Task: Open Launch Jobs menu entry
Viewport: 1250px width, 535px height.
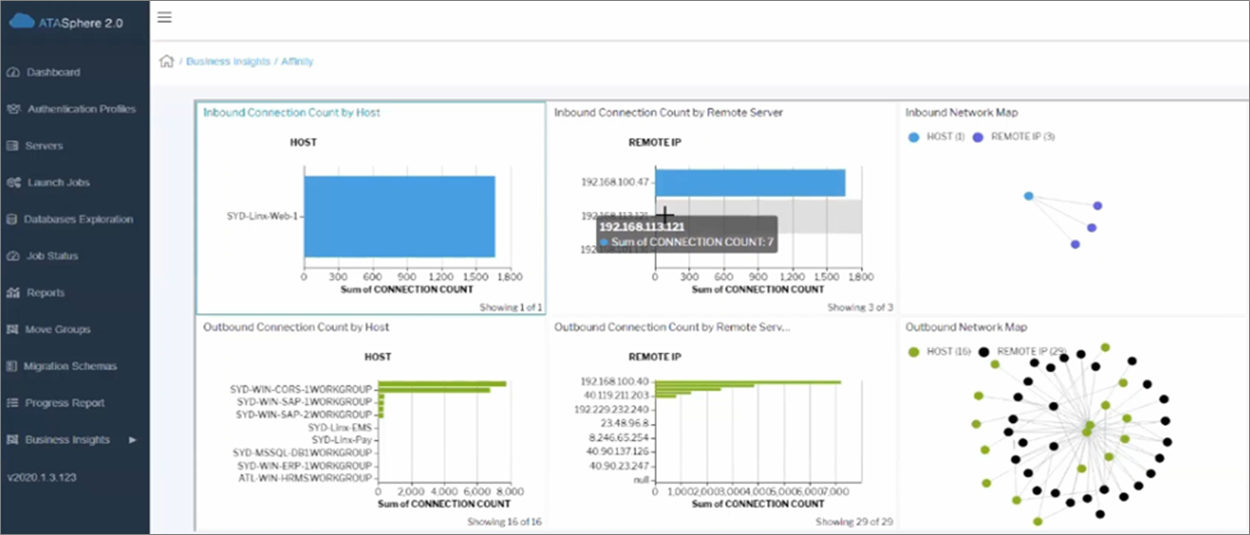Action: (58, 183)
